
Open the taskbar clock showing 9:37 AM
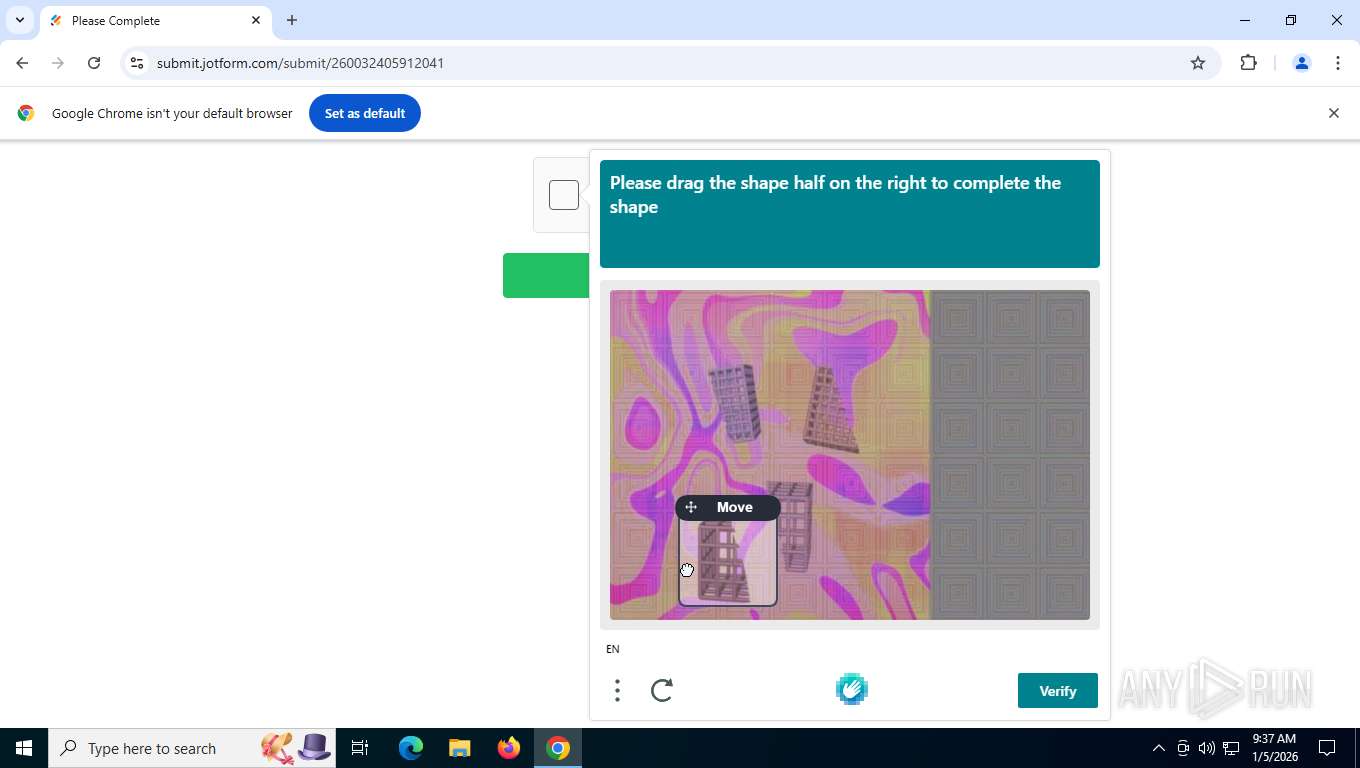[1274, 748]
